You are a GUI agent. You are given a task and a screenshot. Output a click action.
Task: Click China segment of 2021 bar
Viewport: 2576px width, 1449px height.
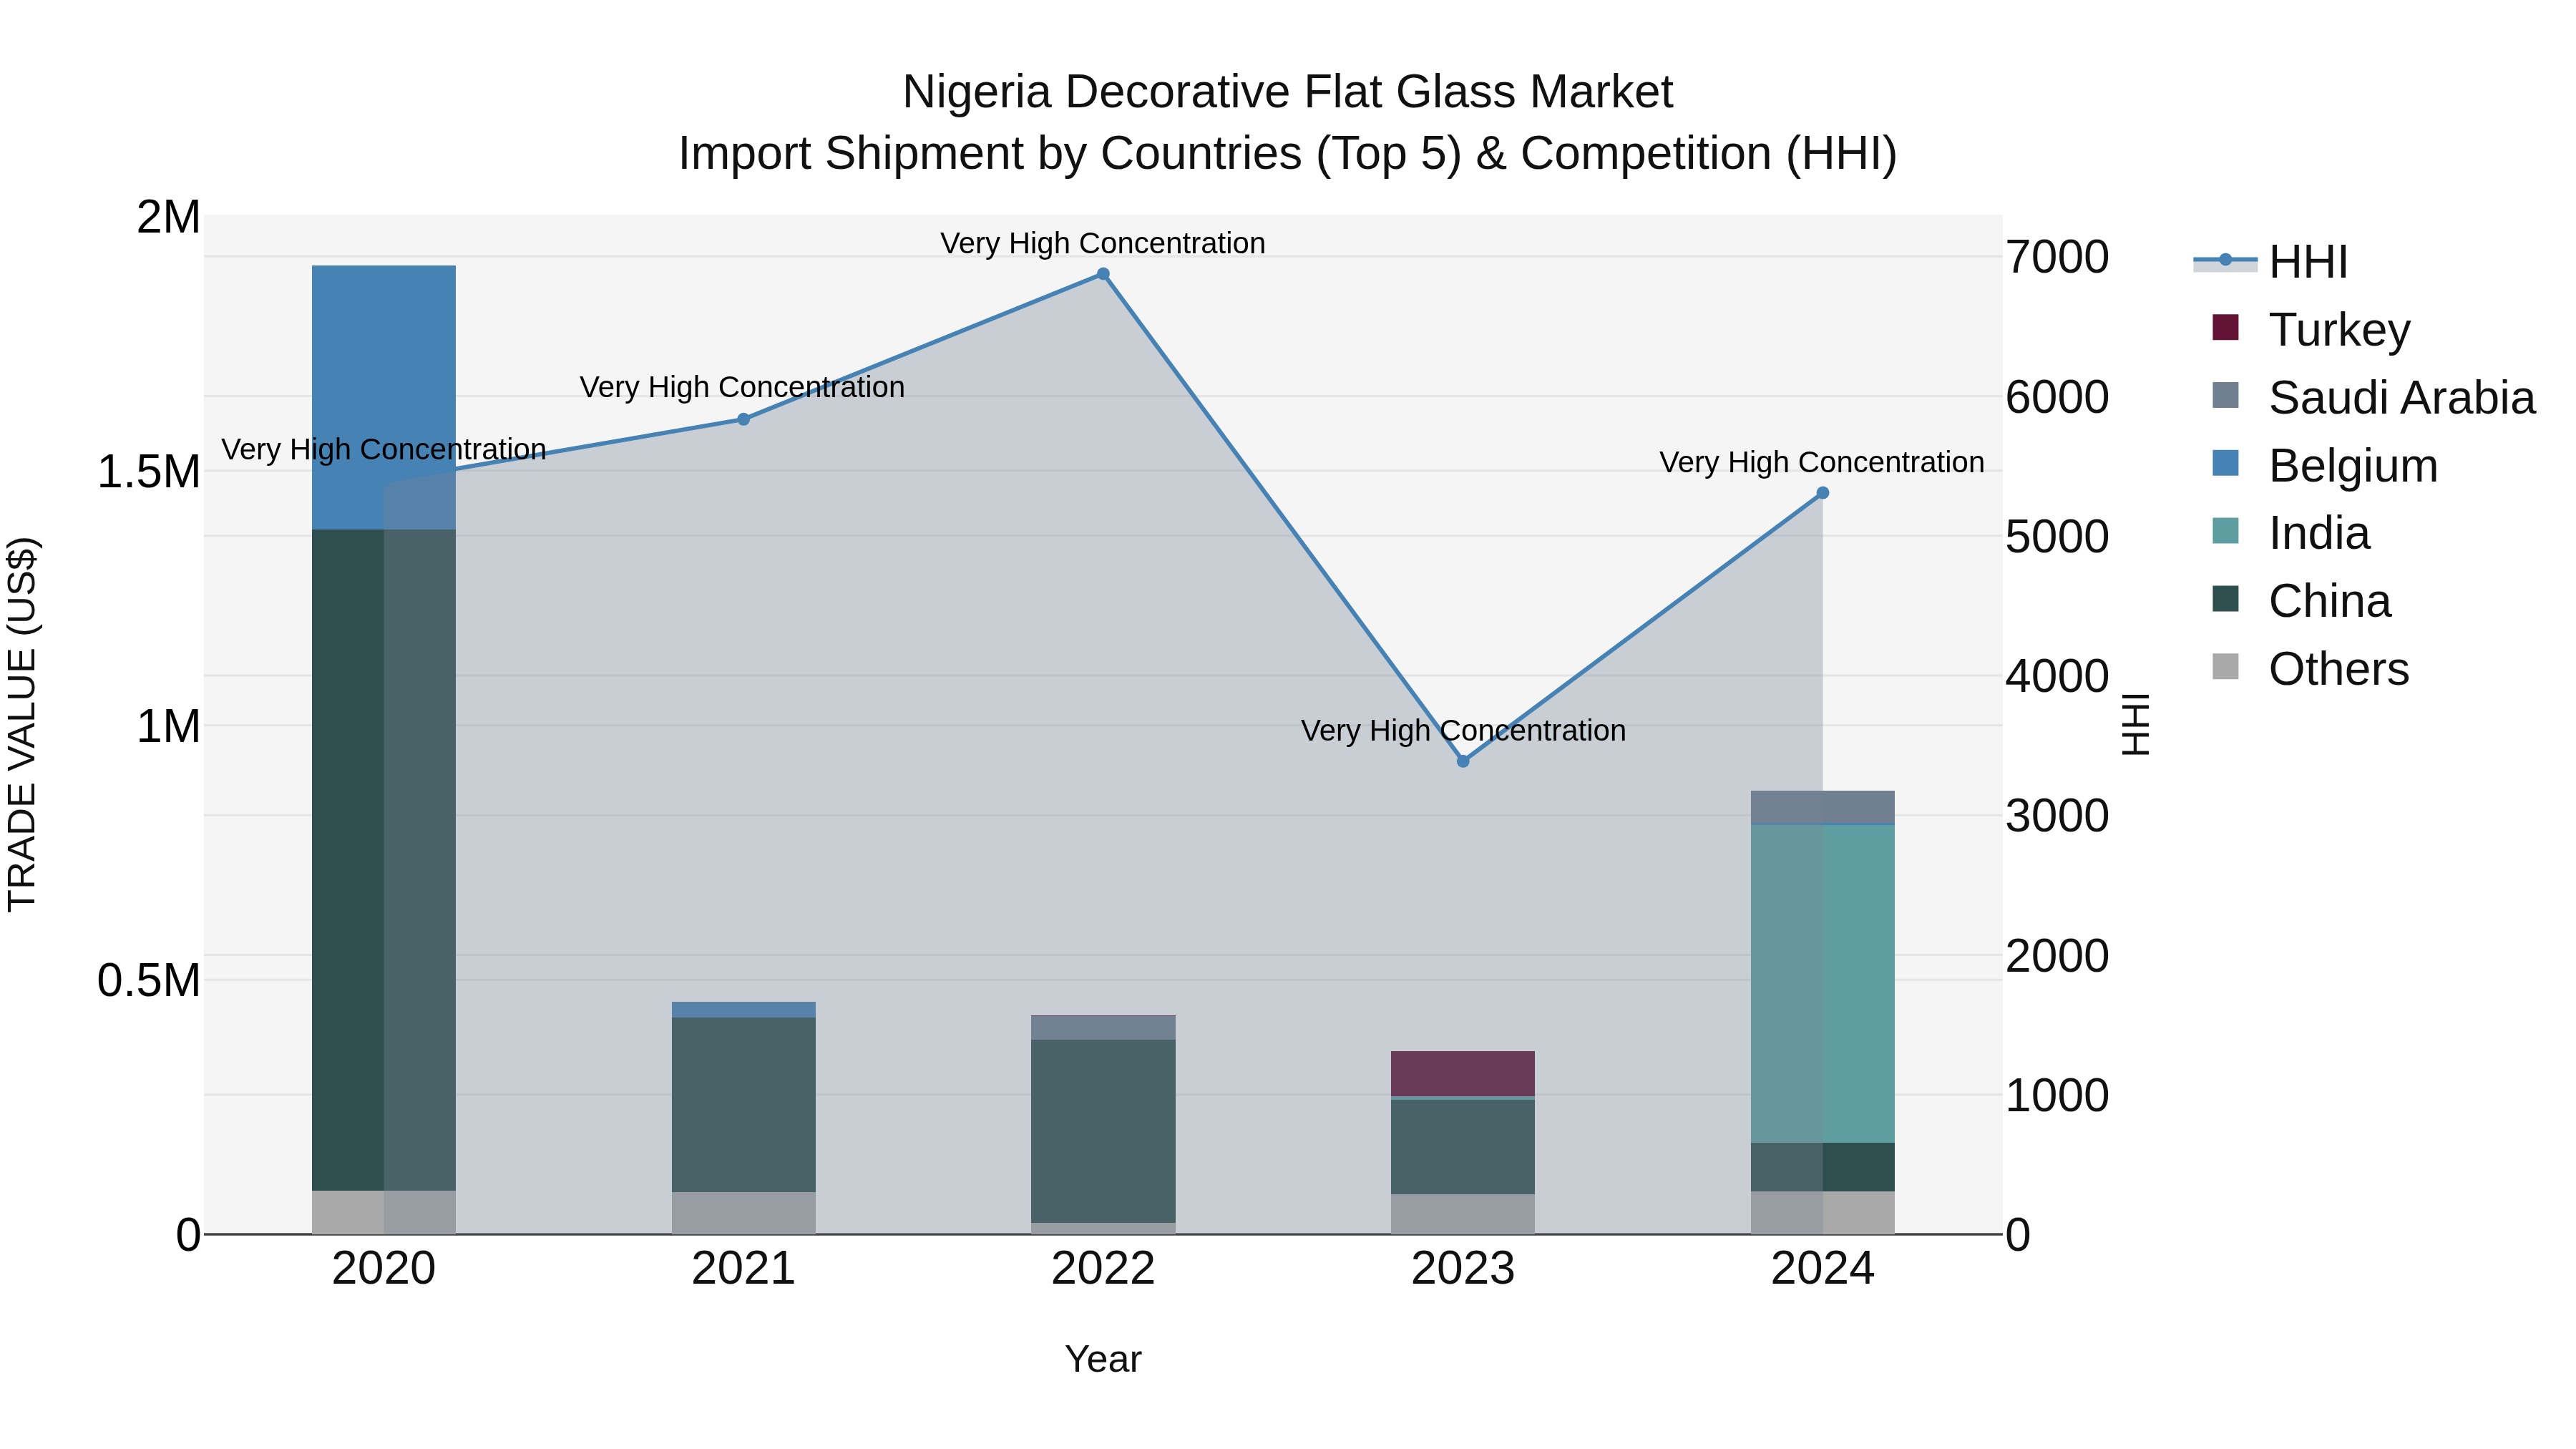(x=743, y=1104)
